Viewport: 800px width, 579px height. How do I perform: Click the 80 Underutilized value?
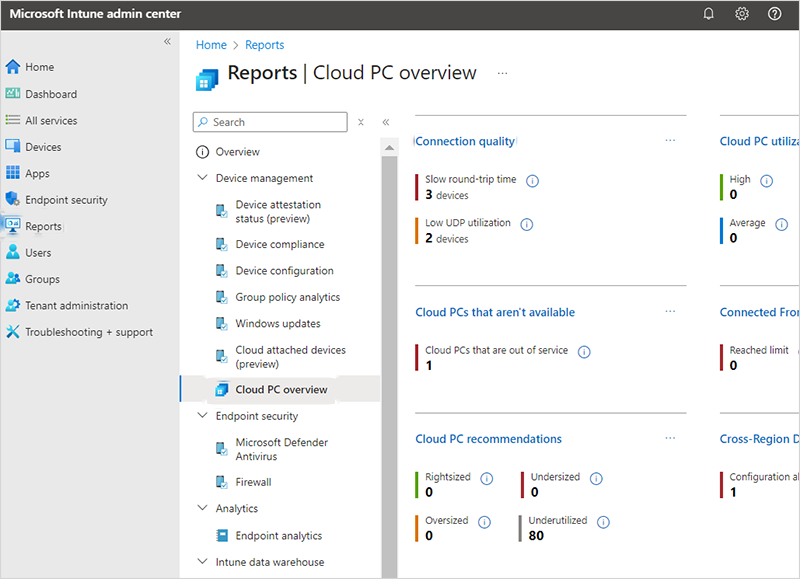point(536,535)
